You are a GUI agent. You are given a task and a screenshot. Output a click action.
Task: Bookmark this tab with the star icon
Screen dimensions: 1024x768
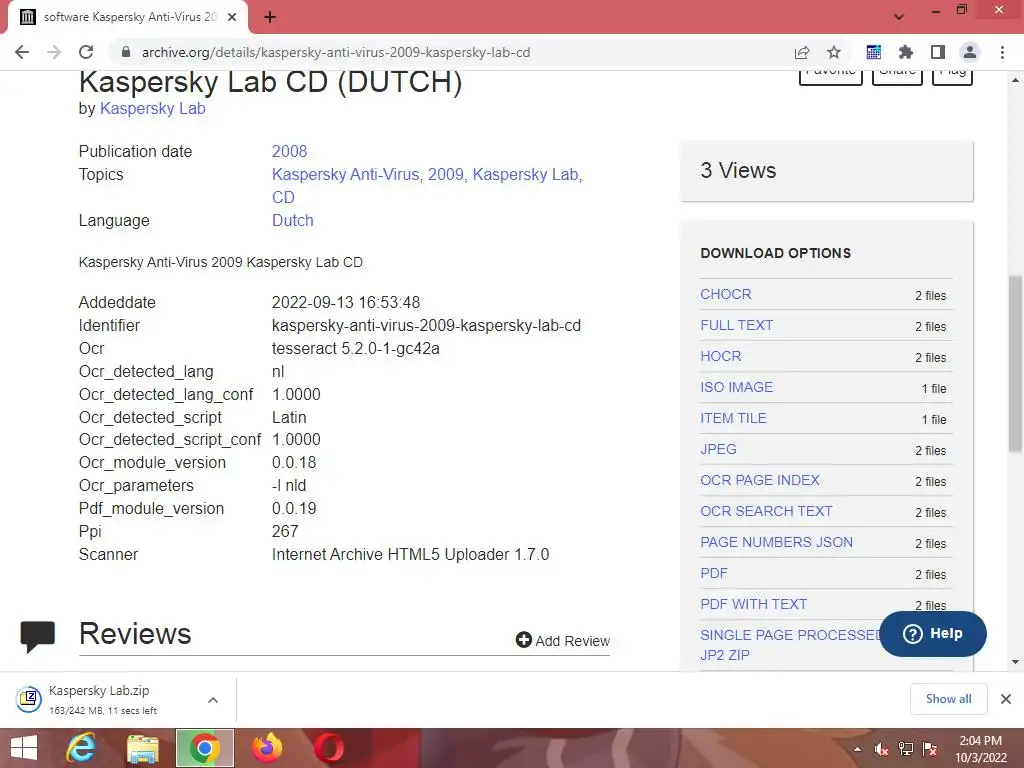834,52
